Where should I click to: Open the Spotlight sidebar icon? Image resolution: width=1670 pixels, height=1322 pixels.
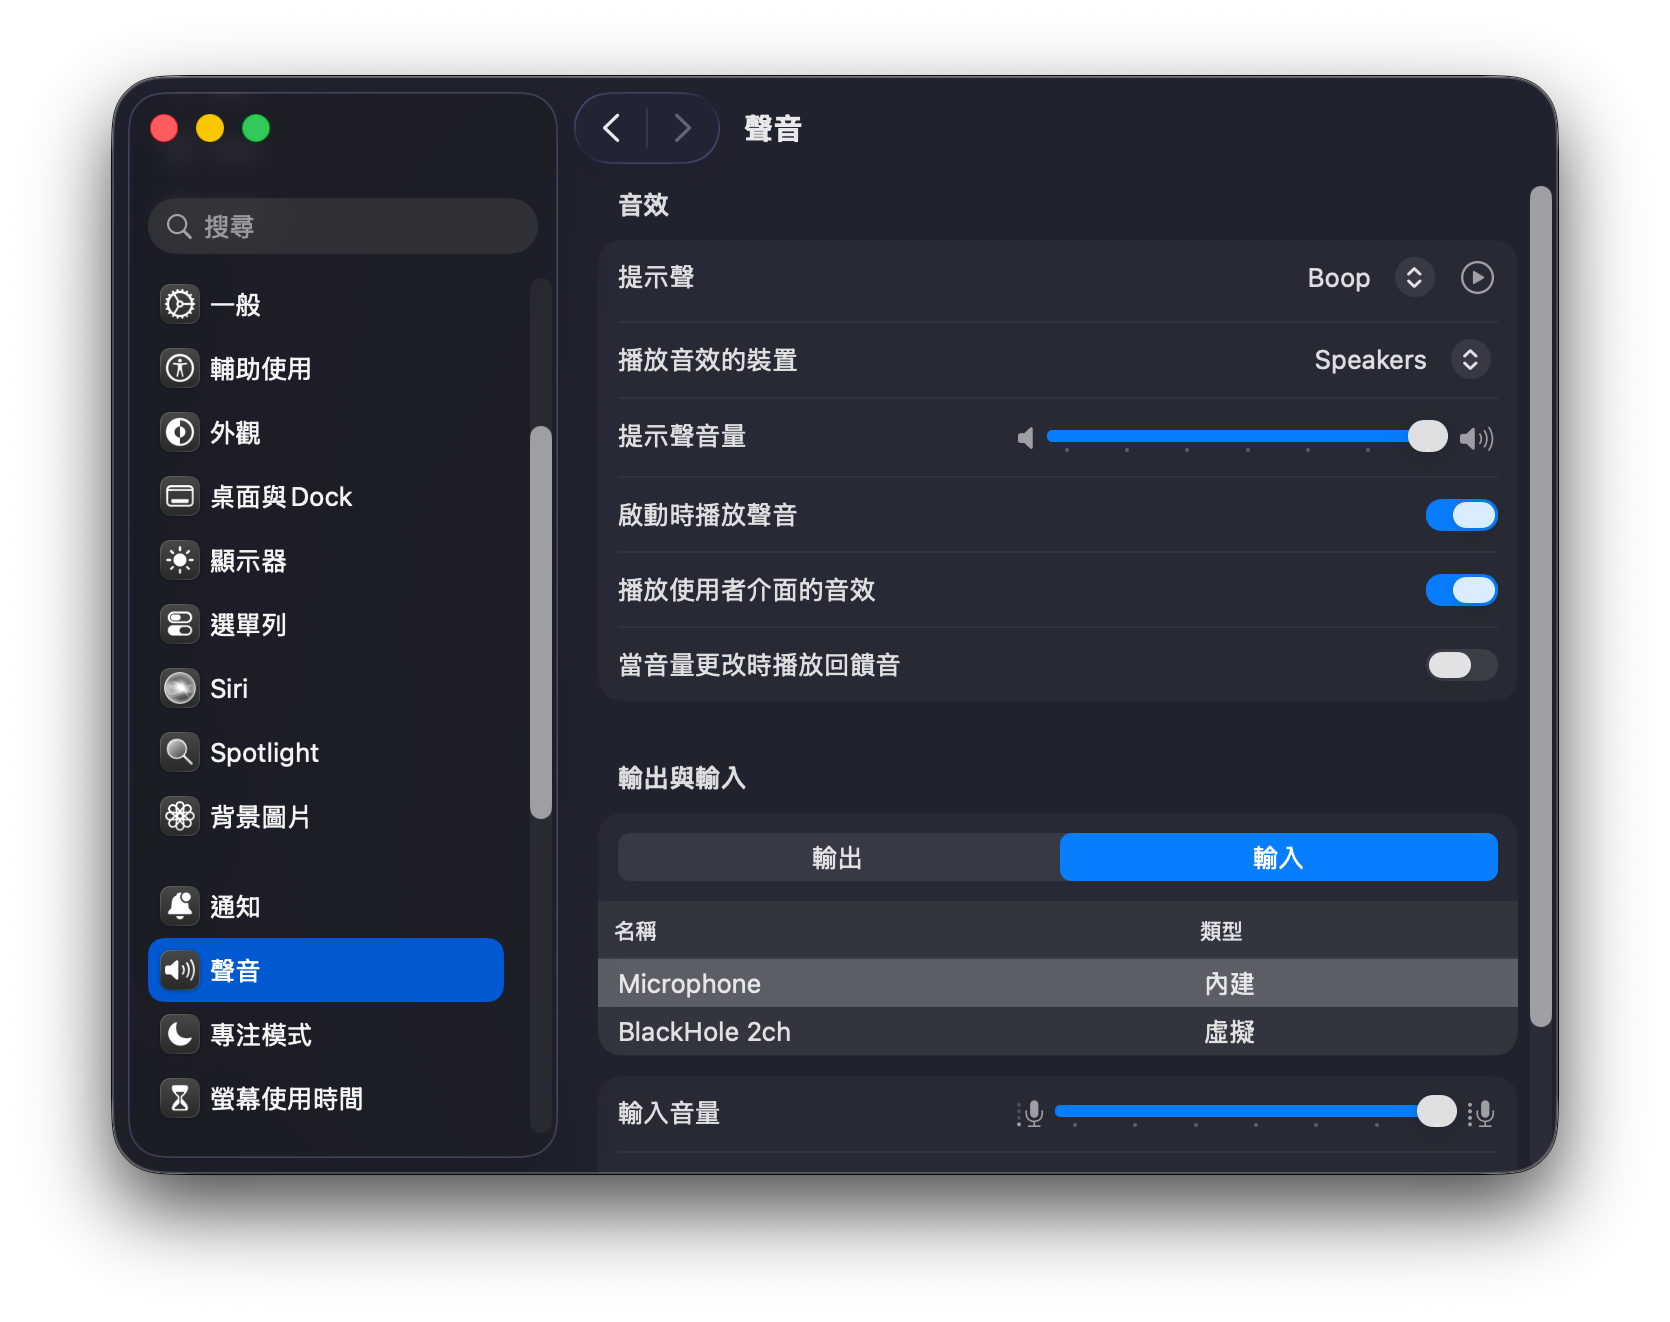[x=180, y=752]
